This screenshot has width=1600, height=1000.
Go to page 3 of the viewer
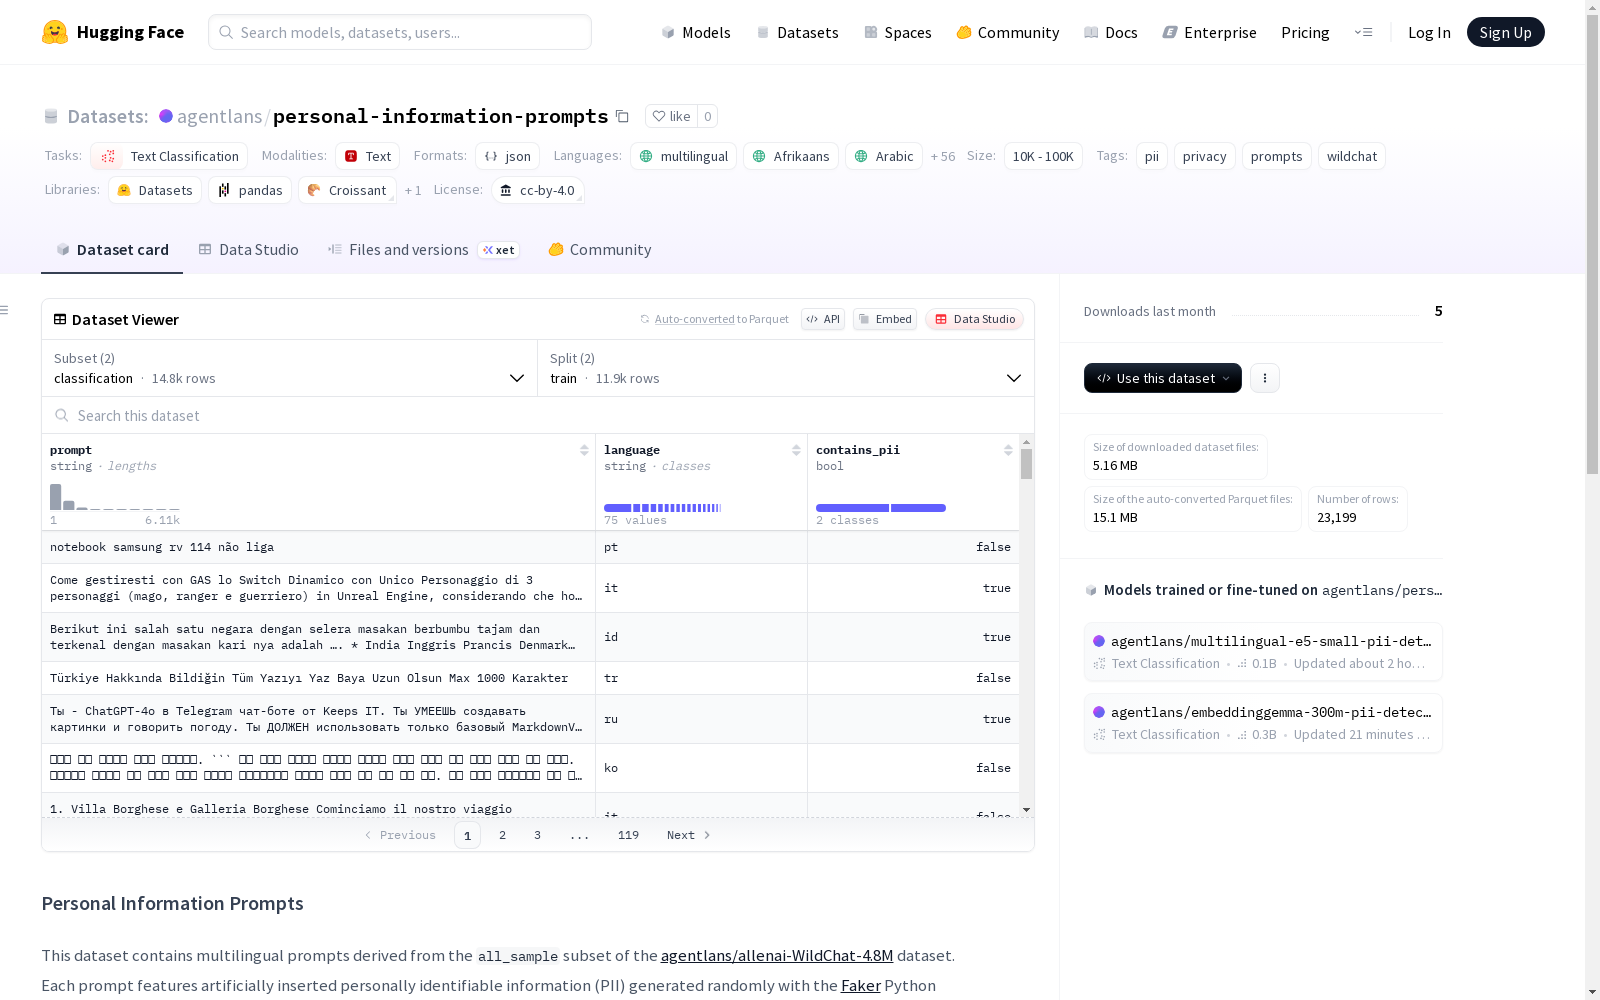pos(537,835)
